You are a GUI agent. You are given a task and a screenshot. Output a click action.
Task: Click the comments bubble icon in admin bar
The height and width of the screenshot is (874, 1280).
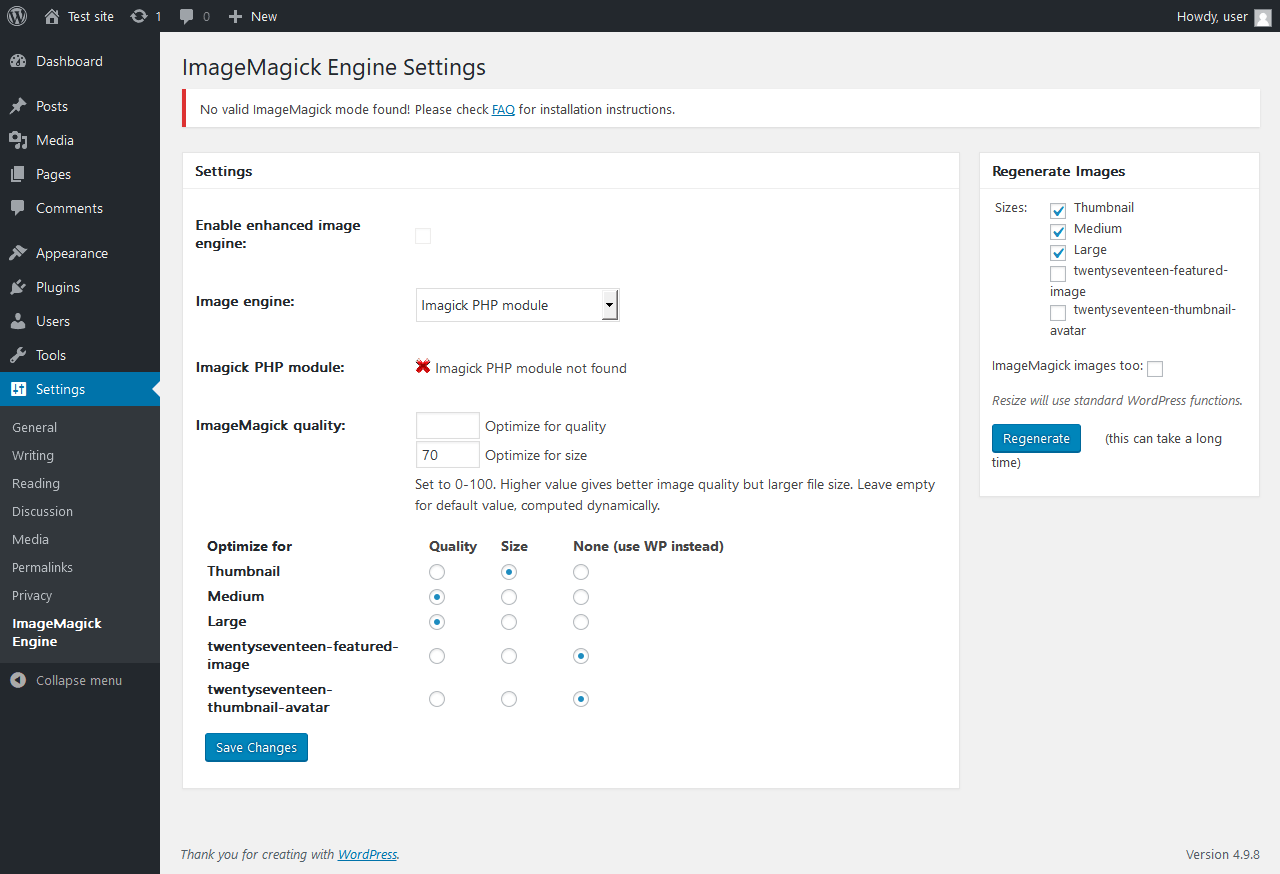point(187,16)
